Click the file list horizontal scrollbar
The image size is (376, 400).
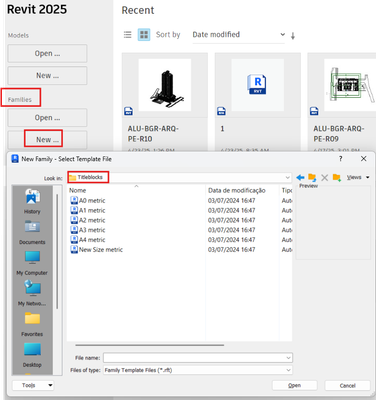tap(150, 345)
